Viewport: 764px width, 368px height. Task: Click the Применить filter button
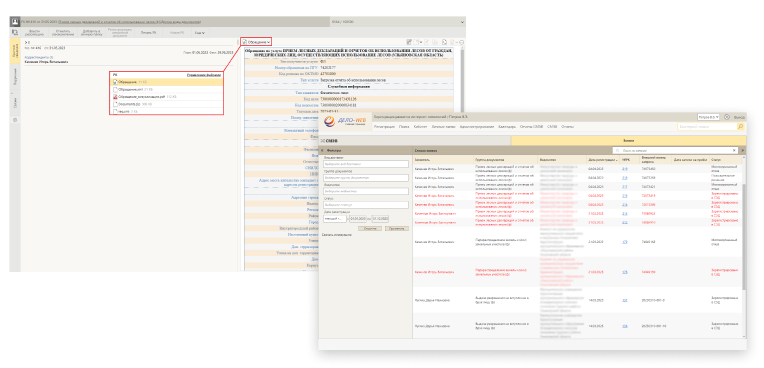[397, 228]
